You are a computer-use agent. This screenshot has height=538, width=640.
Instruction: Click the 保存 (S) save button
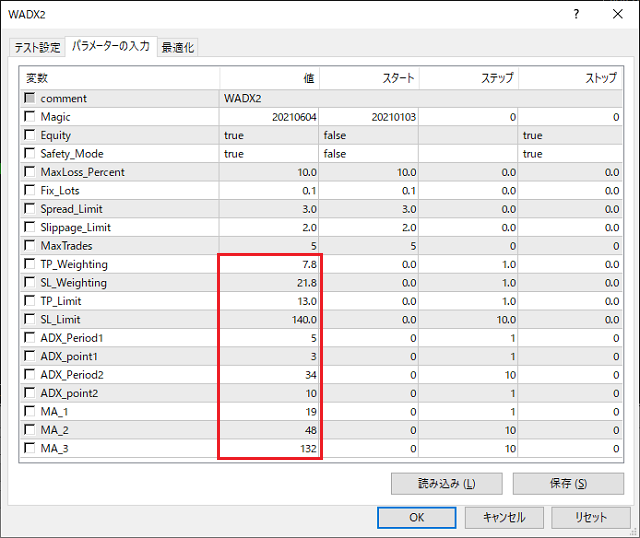[568, 484]
